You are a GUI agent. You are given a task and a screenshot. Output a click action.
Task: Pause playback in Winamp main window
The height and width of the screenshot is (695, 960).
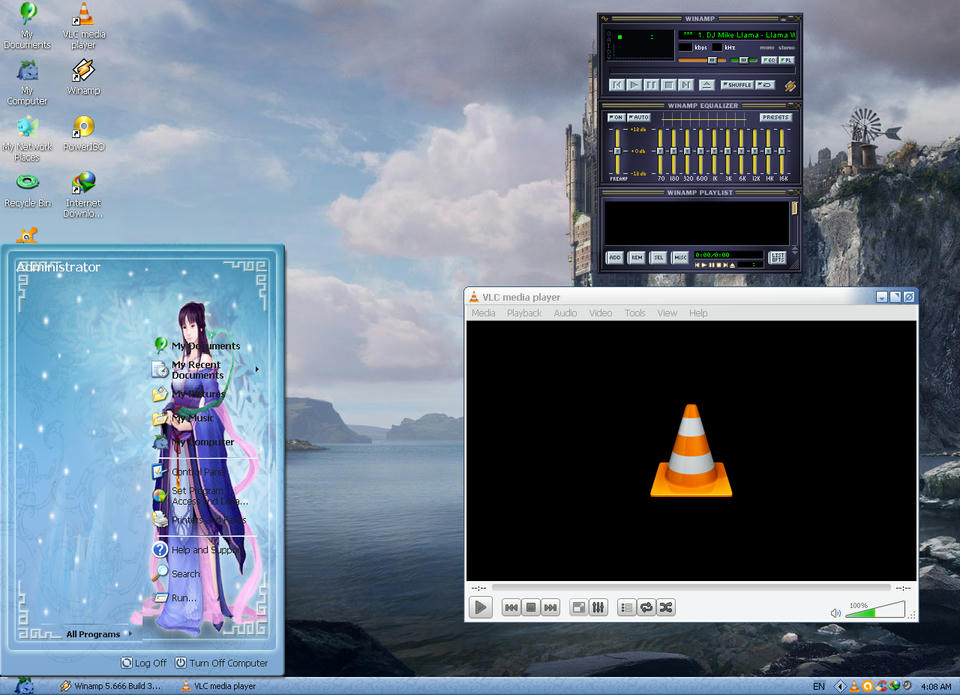[651, 85]
